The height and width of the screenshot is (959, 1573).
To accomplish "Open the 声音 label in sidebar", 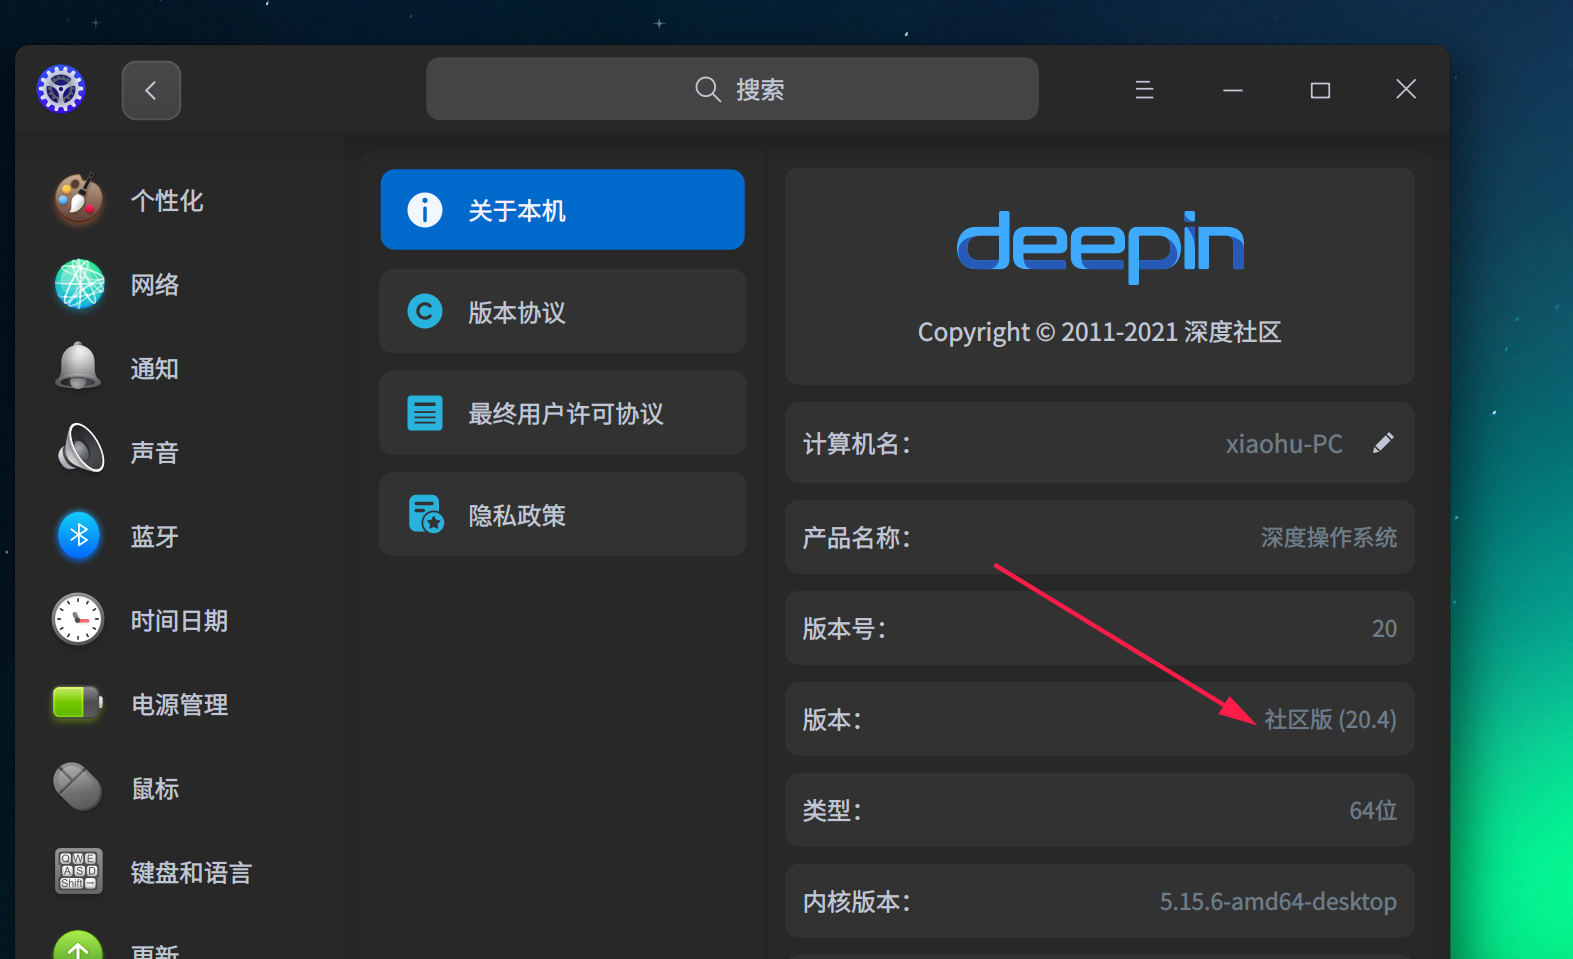I will [155, 452].
